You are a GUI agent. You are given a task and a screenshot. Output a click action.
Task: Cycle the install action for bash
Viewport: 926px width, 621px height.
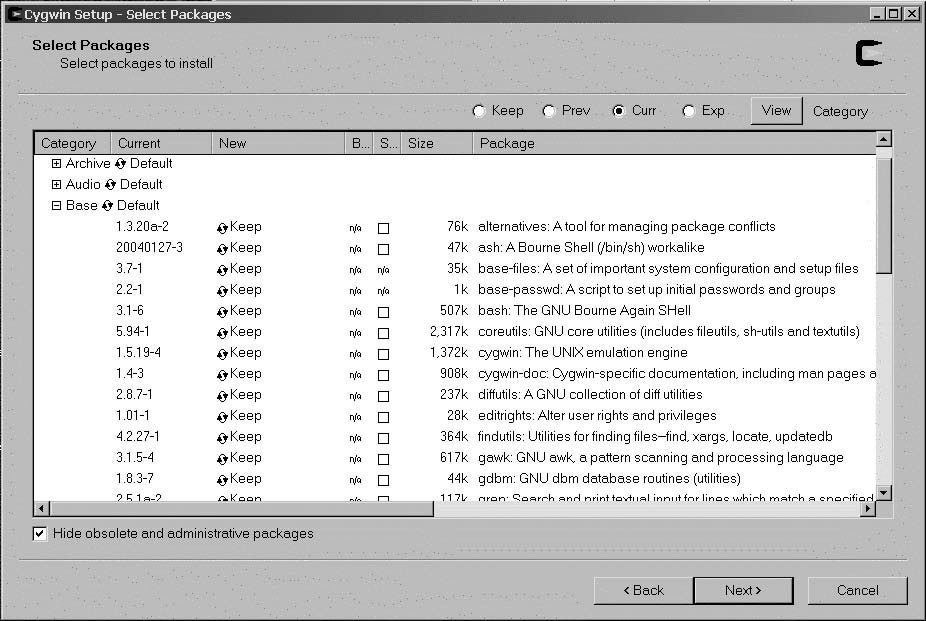(x=239, y=311)
